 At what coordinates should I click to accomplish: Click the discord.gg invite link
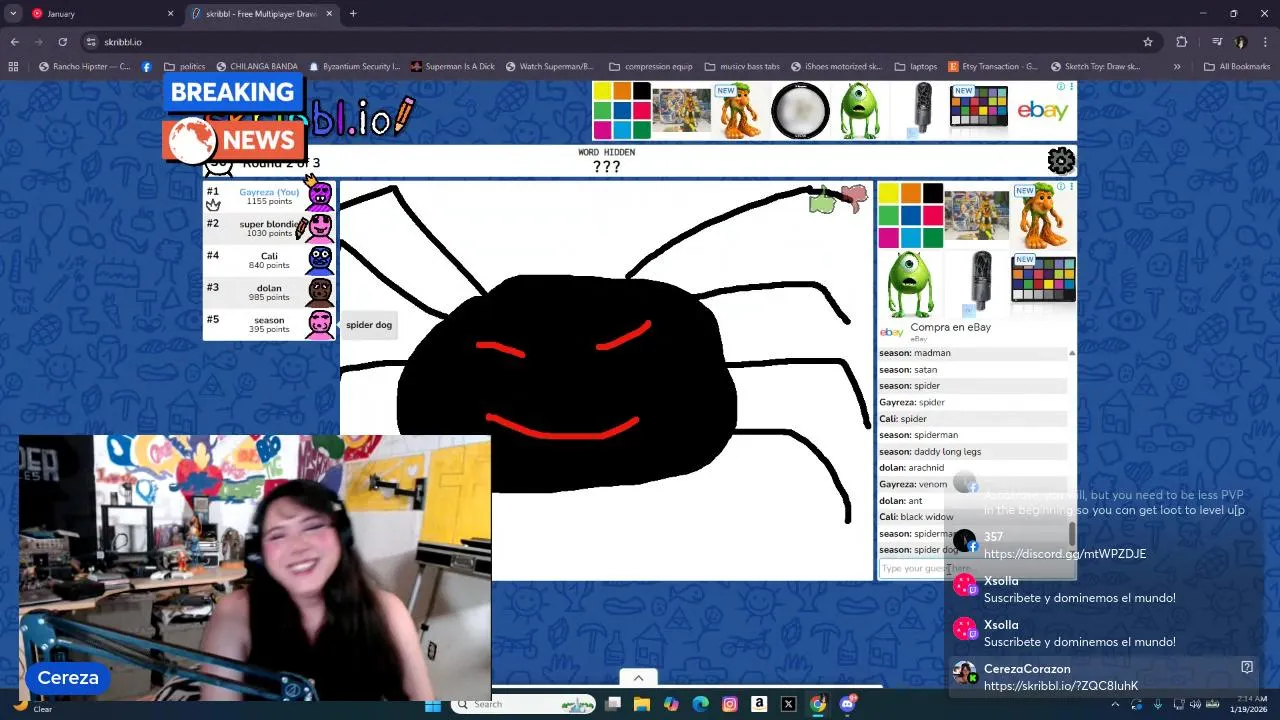[1065, 554]
